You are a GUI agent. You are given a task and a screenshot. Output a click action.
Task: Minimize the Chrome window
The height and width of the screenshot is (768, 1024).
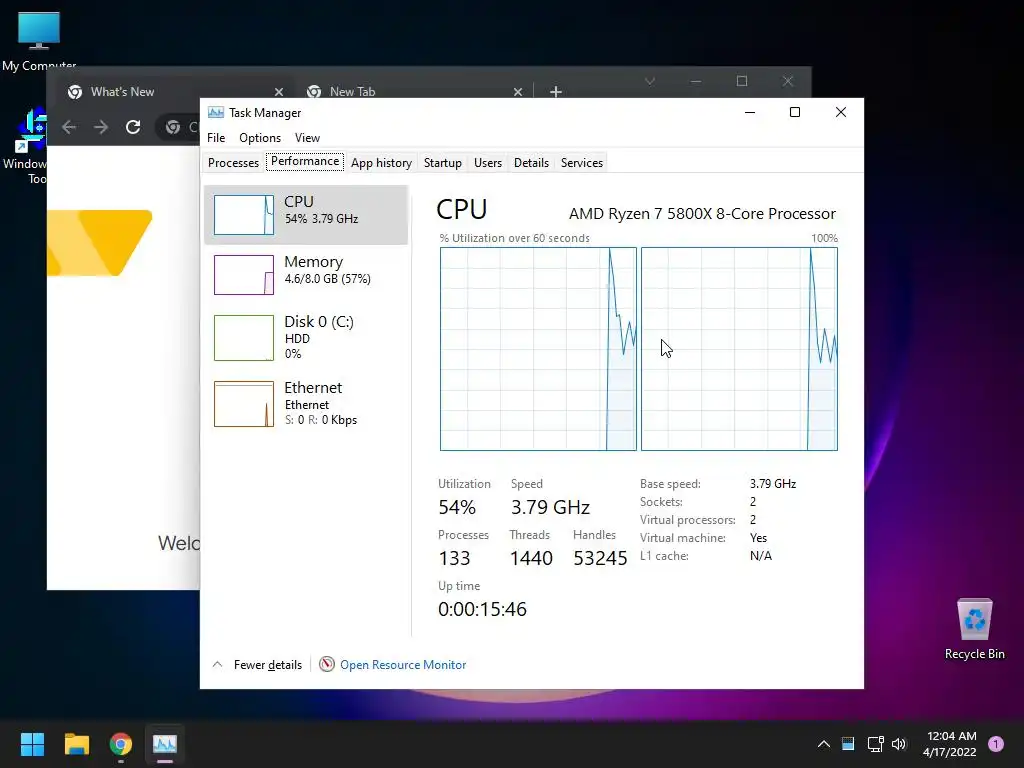click(x=696, y=82)
